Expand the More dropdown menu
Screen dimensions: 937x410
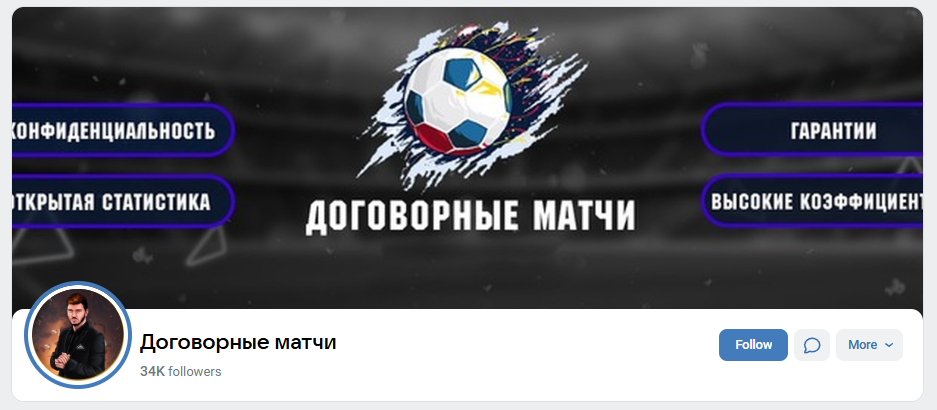tap(869, 345)
